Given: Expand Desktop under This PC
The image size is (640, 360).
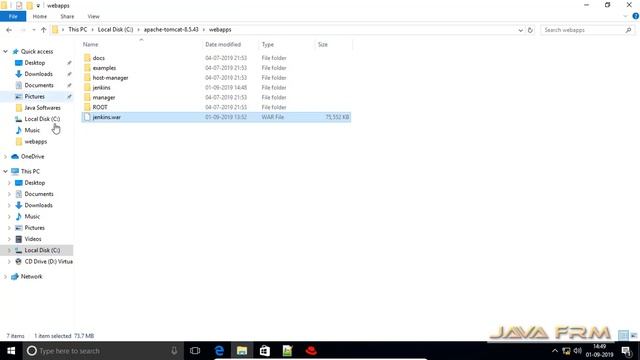Looking at the screenshot, I should click(x=9, y=183).
